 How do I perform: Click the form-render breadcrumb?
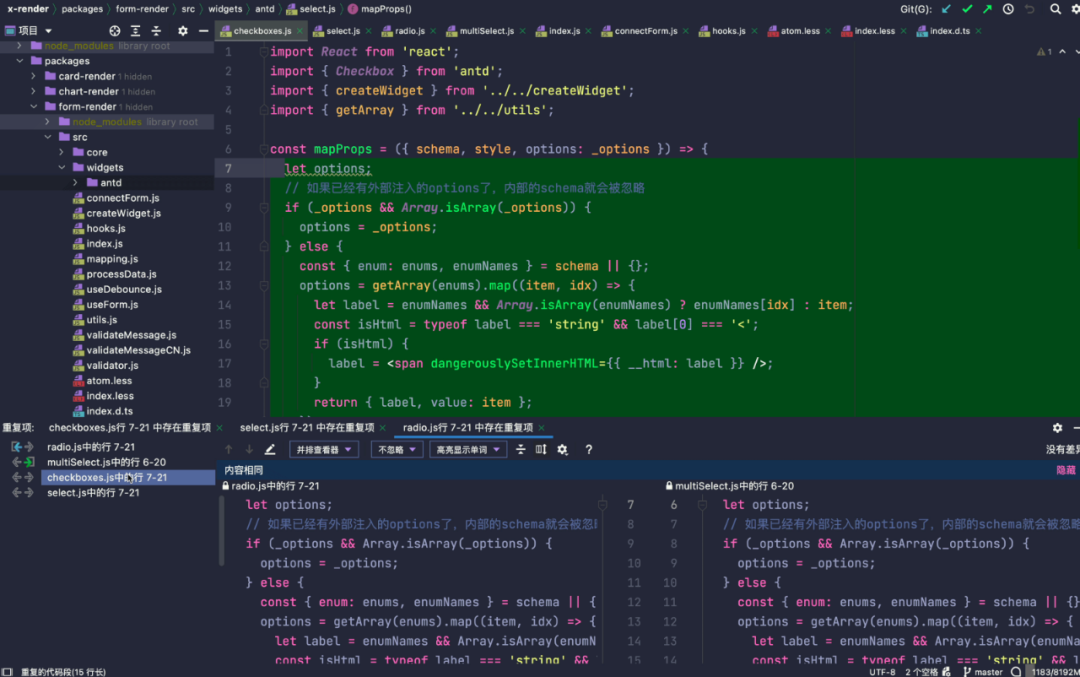click(142, 9)
